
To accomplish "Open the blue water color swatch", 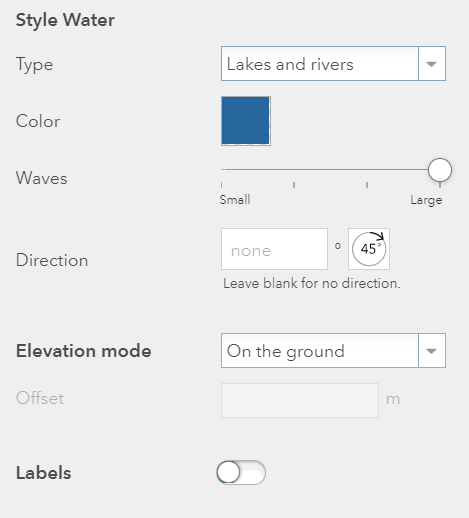I will [x=246, y=121].
